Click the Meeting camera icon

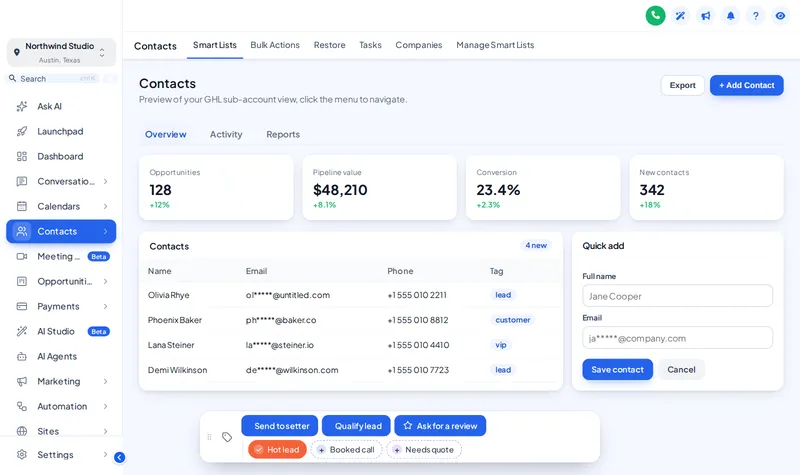click(x=21, y=256)
